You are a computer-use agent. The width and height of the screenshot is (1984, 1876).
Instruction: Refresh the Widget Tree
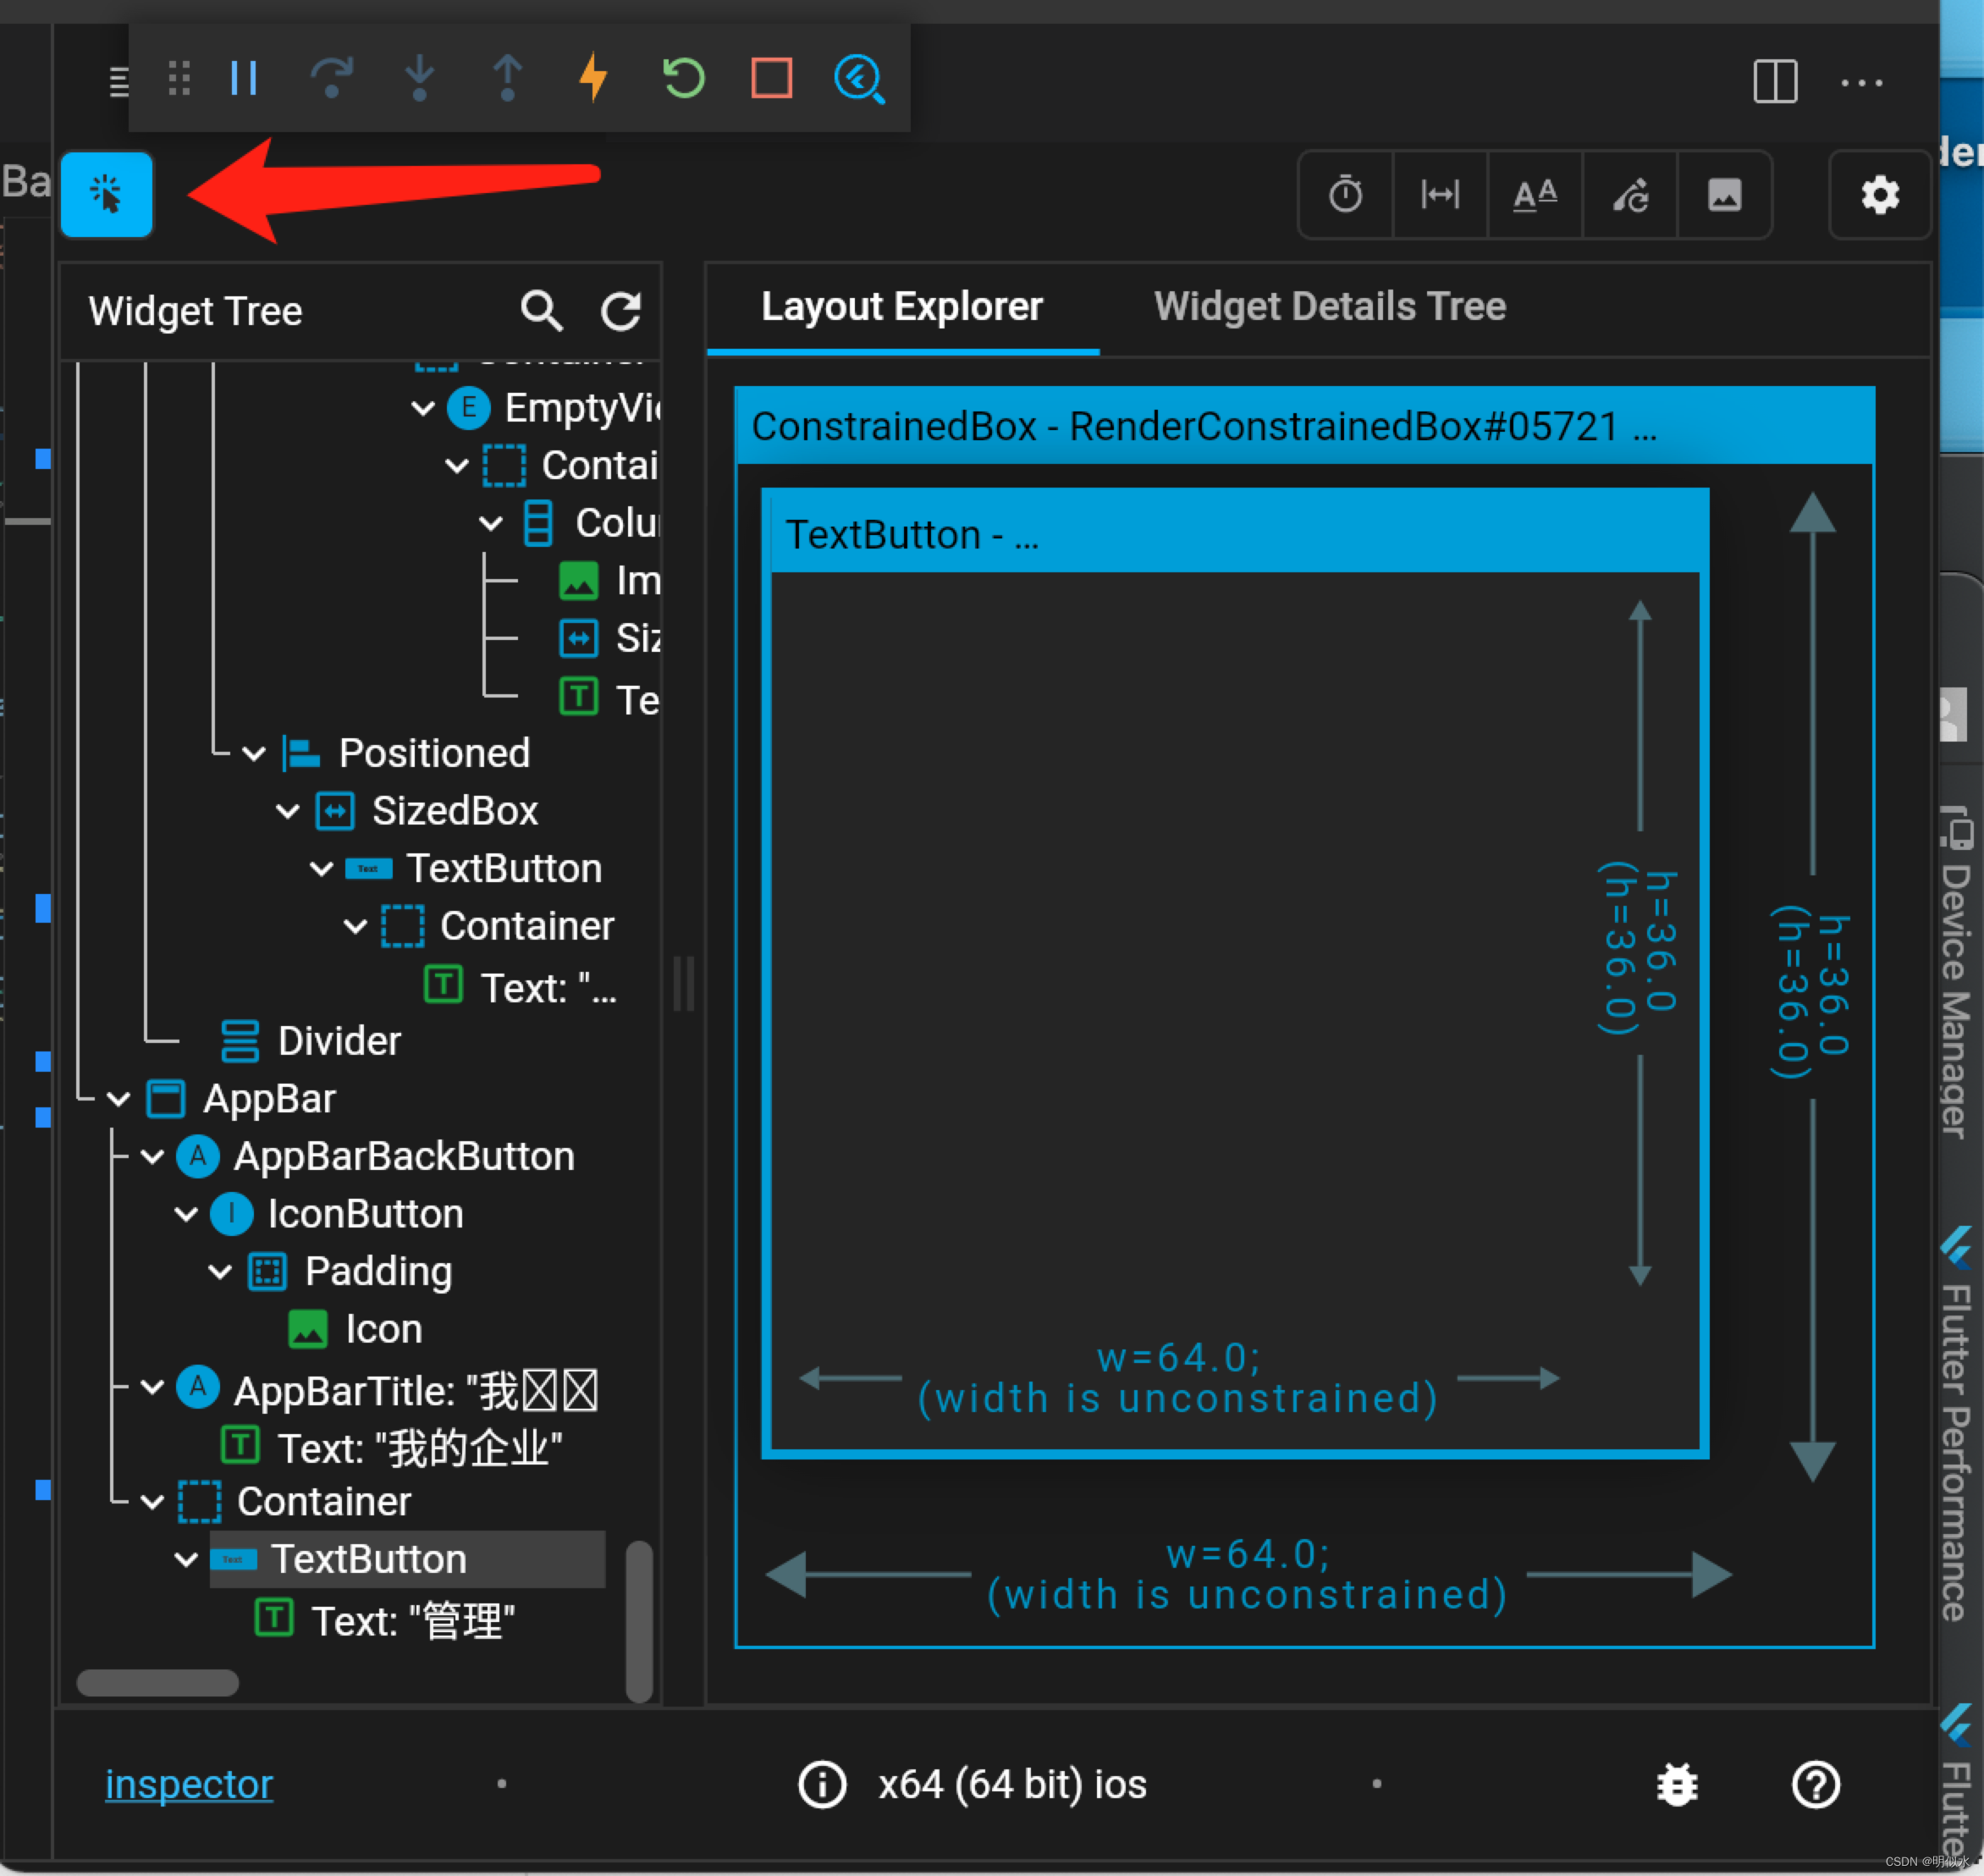(x=621, y=311)
